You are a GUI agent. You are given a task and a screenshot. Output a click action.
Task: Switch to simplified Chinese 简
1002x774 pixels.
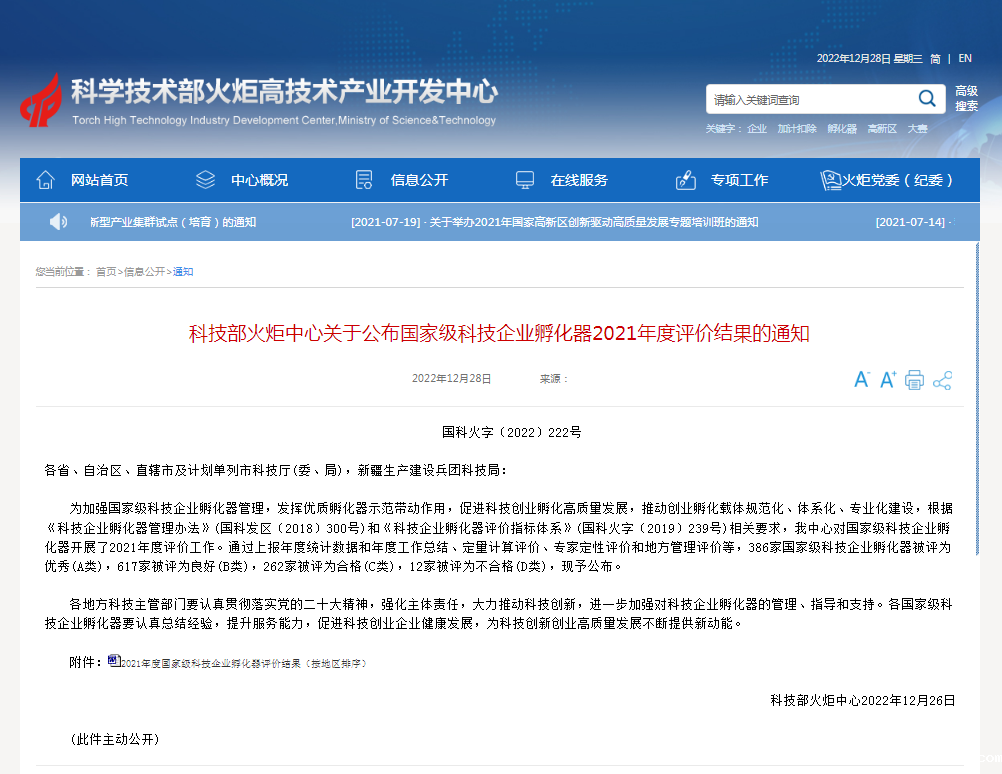(x=935, y=59)
